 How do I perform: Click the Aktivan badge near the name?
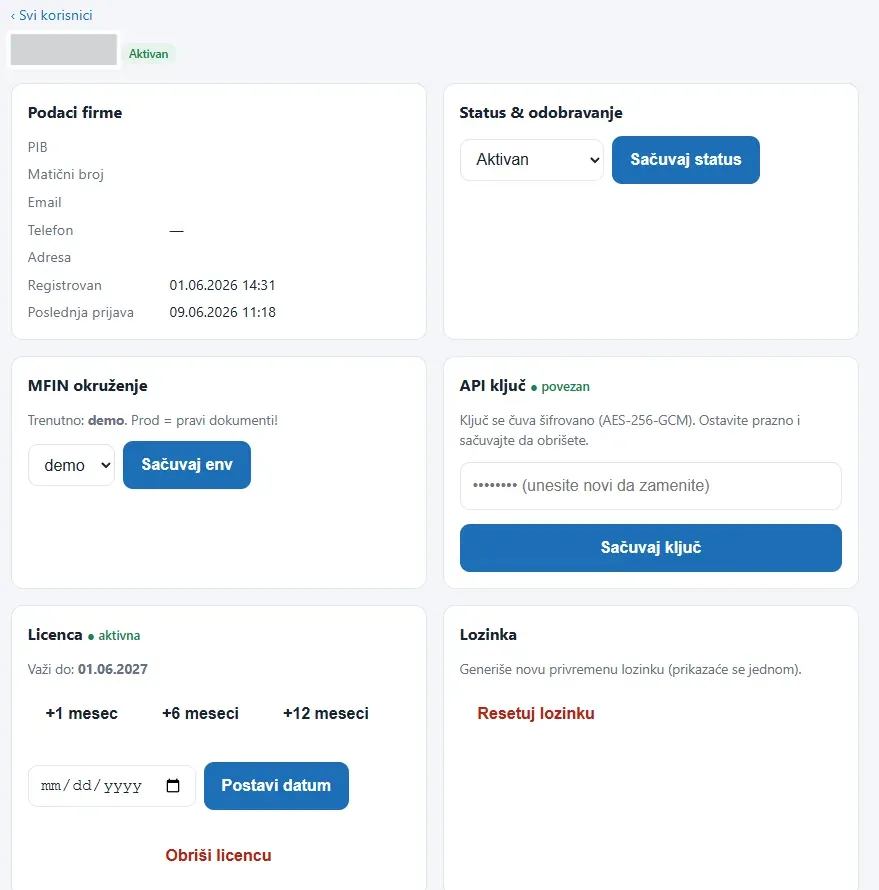point(149,54)
